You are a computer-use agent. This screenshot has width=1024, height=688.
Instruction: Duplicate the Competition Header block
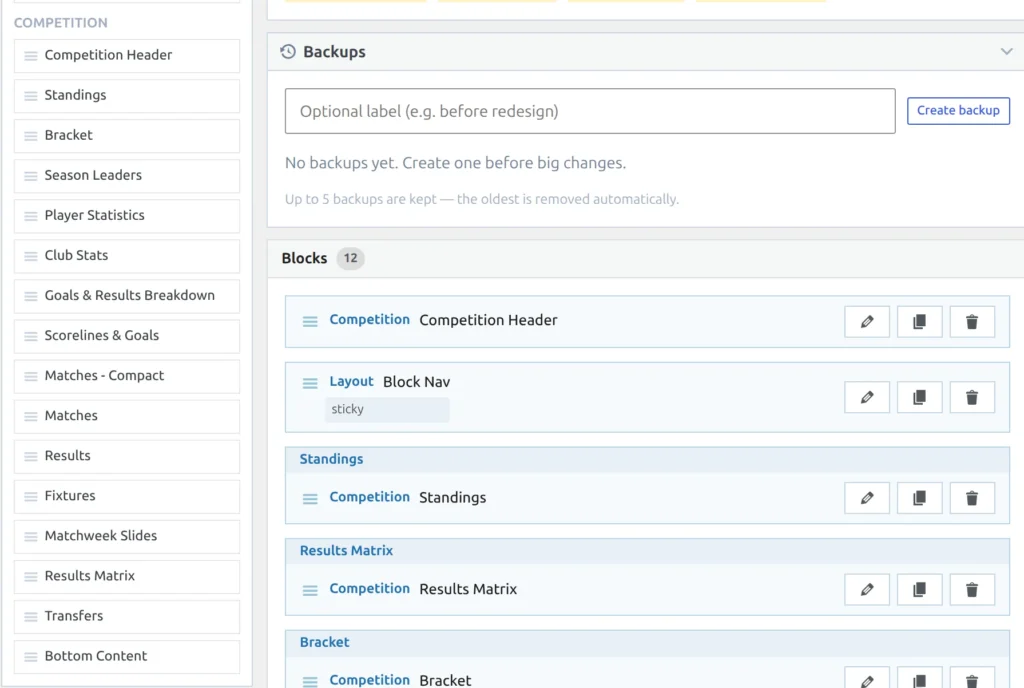[920, 321]
